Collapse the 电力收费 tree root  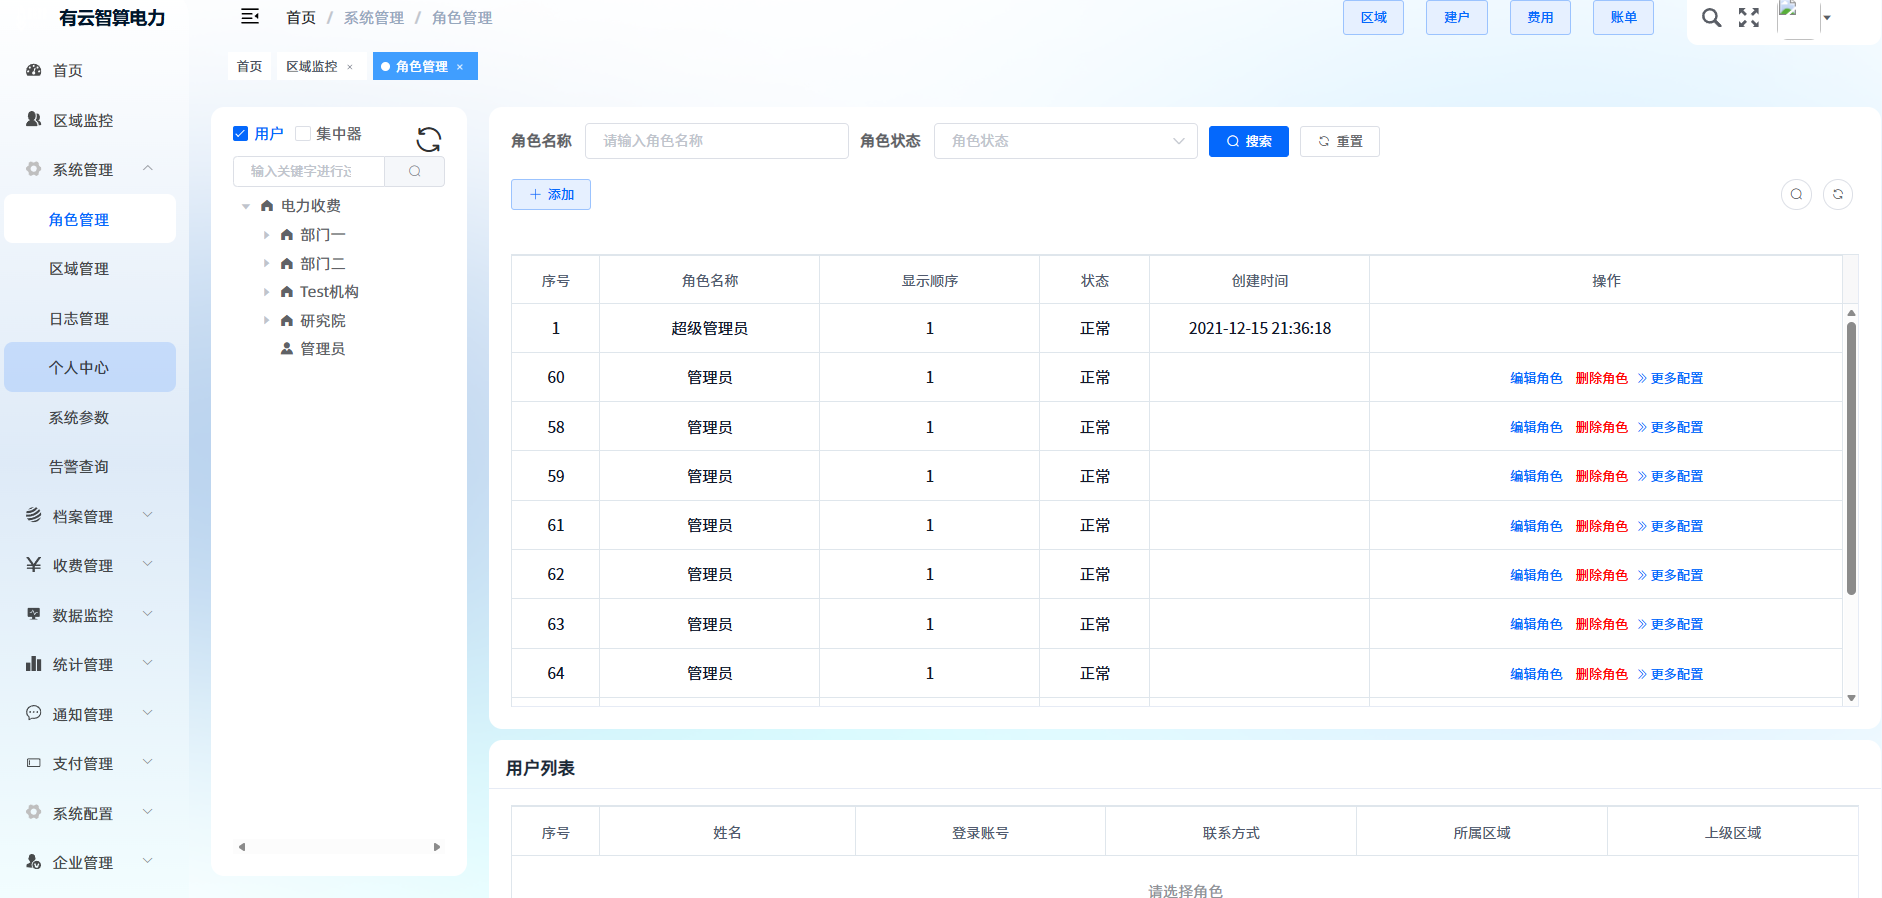pos(246,206)
